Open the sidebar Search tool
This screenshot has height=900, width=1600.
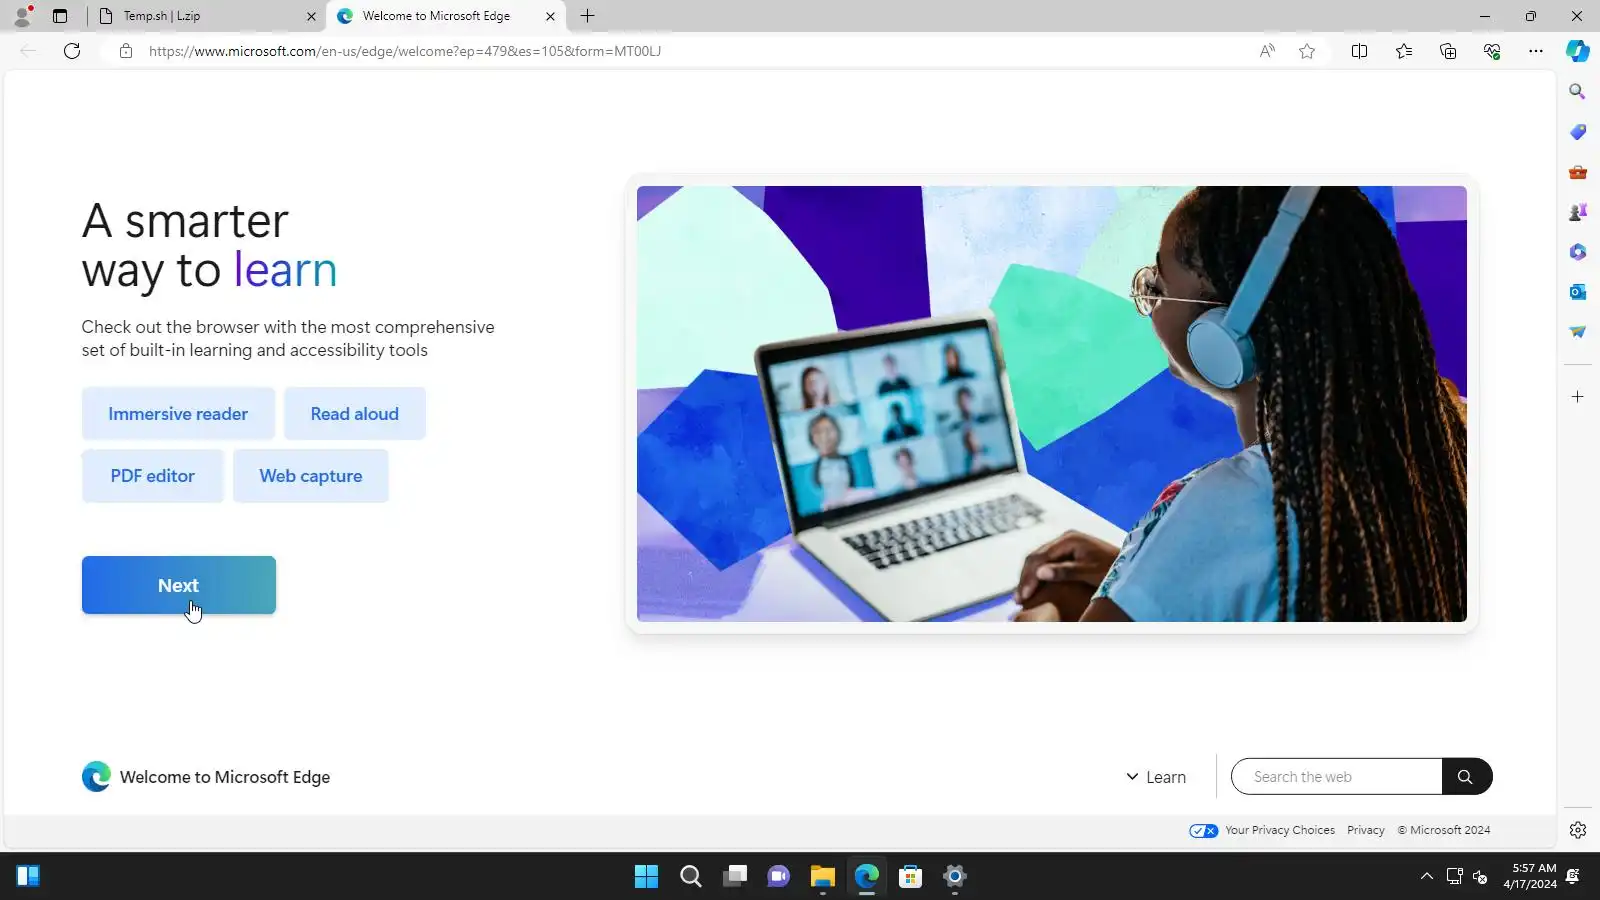(x=1578, y=92)
